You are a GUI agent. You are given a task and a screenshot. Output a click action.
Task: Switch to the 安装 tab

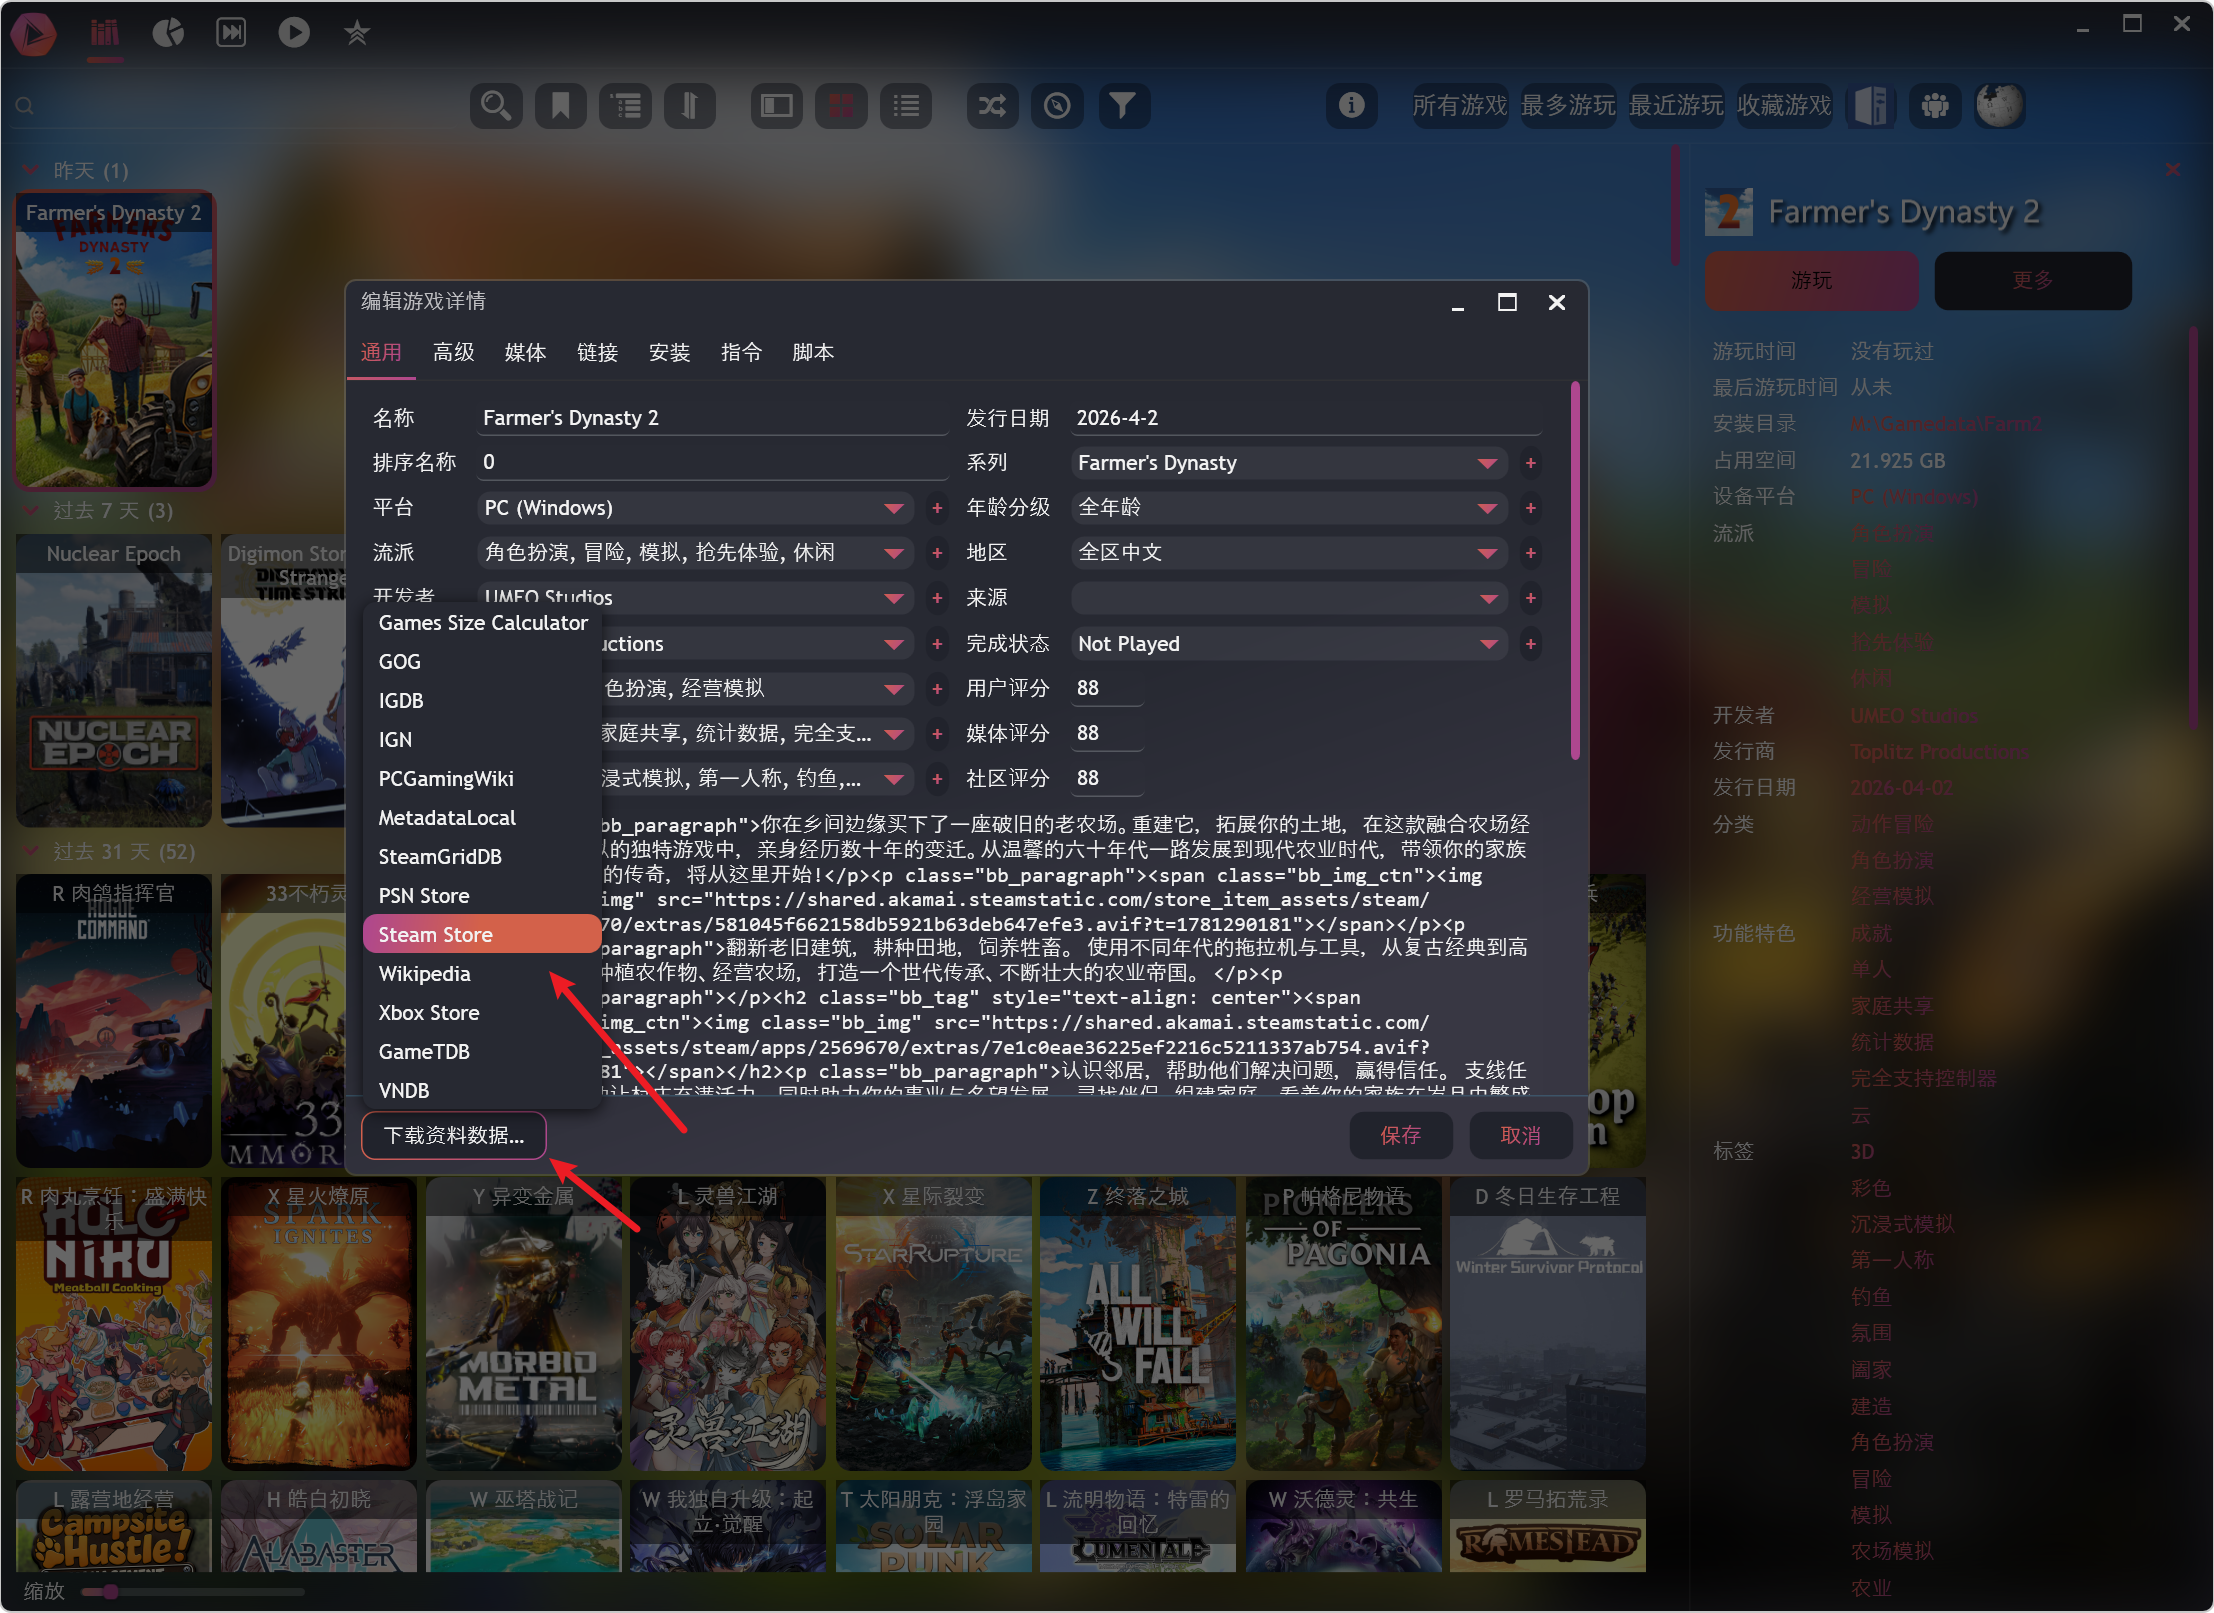coord(669,352)
